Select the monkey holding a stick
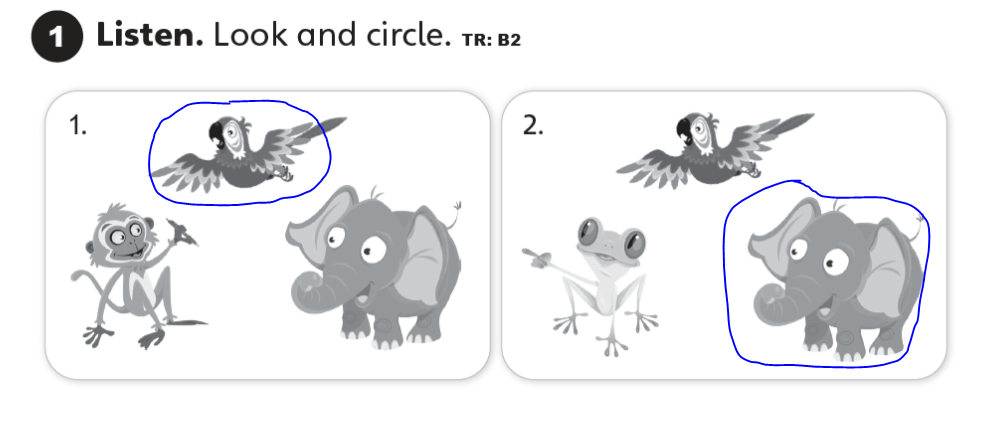The width and height of the screenshot is (988, 421). coord(134,275)
